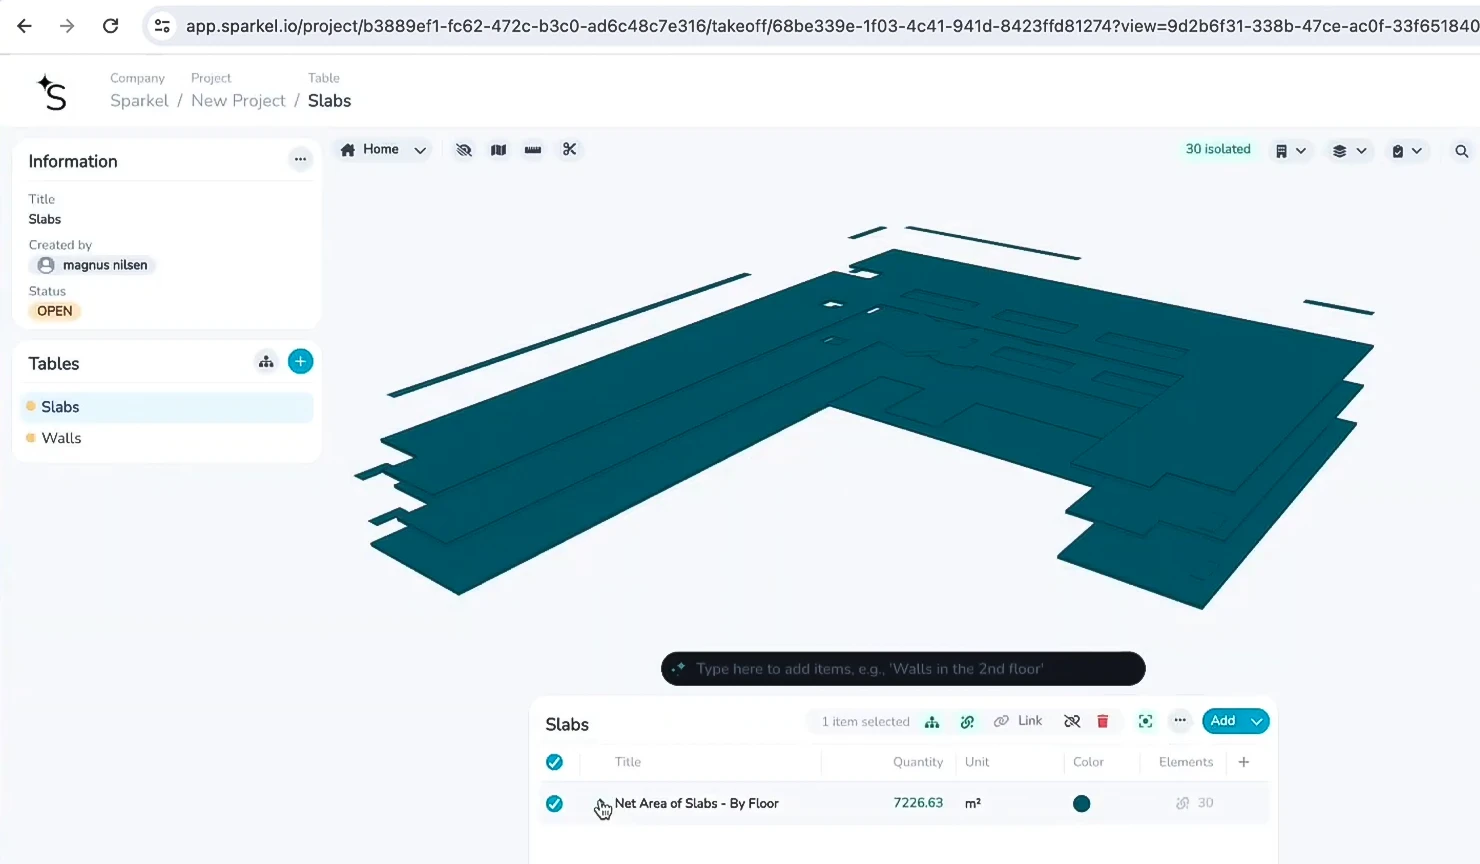Uncheck the select-all header checkbox
Screen dimensions: 1480x864
[x=554, y=762]
